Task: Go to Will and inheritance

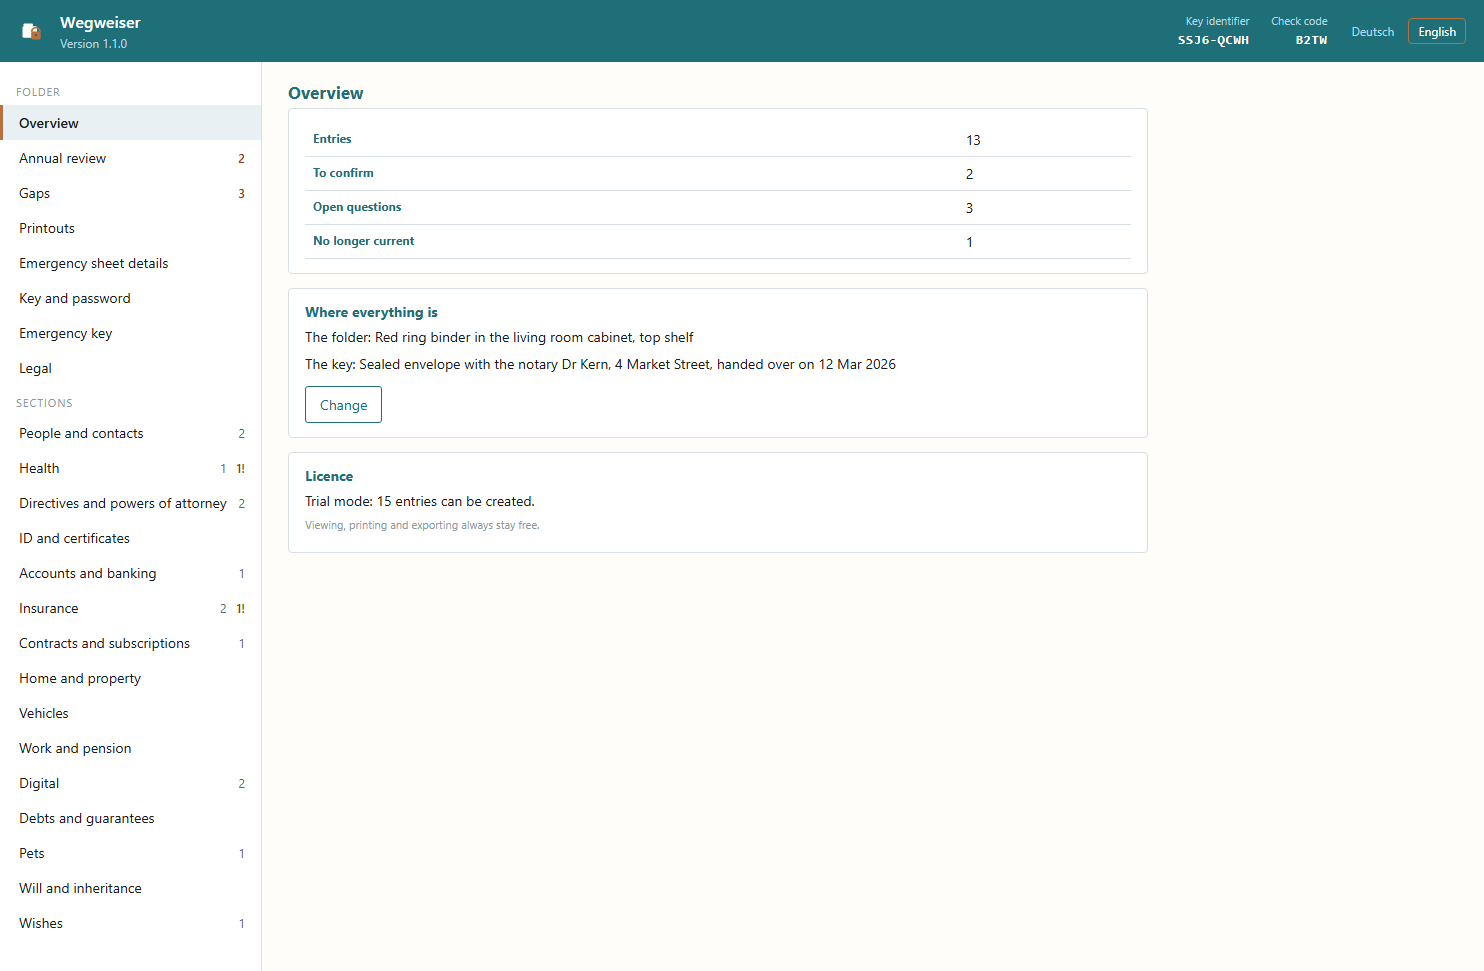Action: tap(130, 888)
